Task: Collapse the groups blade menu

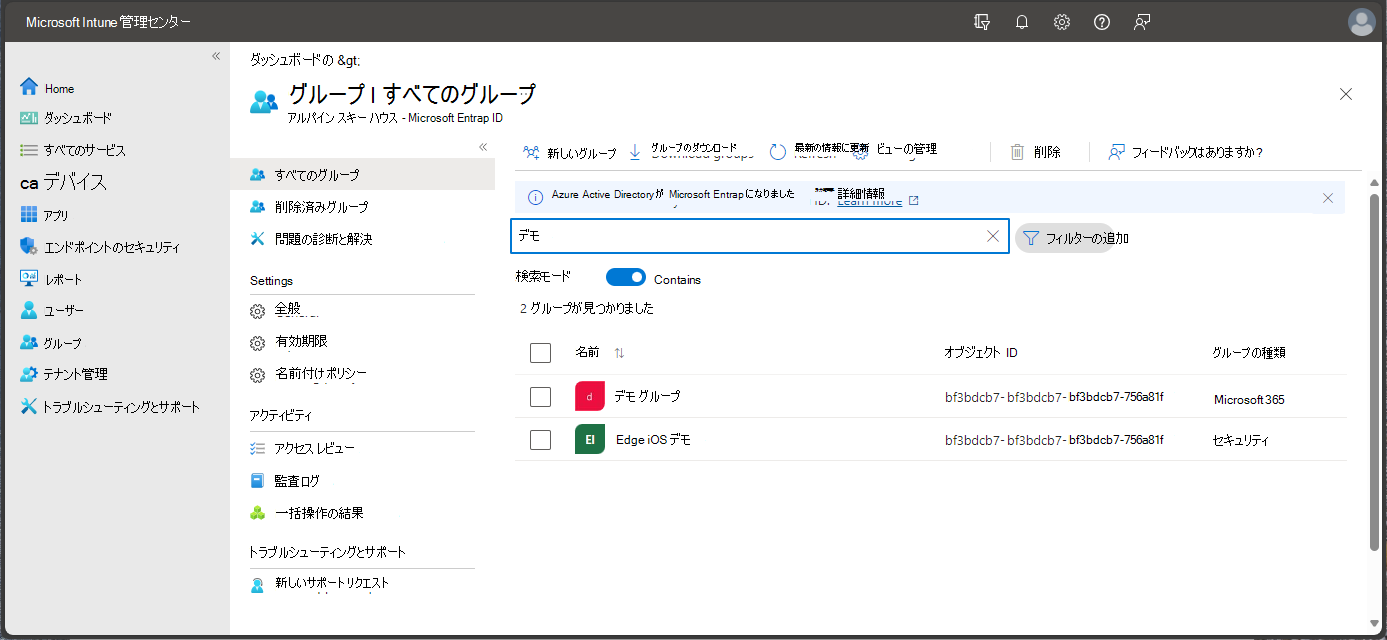Action: point(483,147)
